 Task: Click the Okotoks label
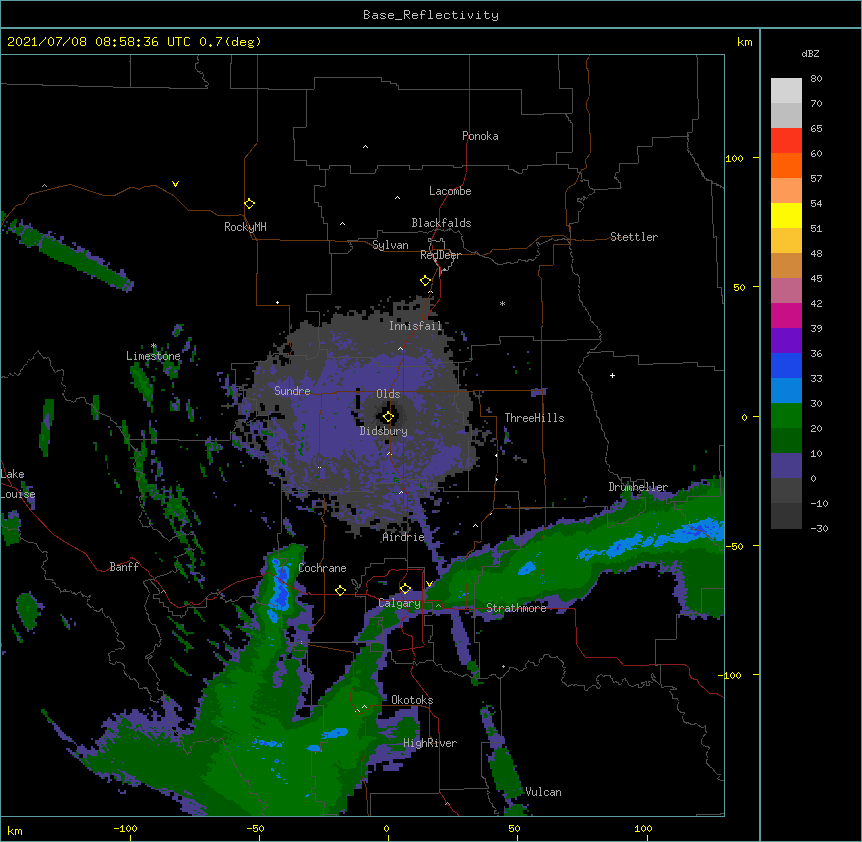pos(412,700)
